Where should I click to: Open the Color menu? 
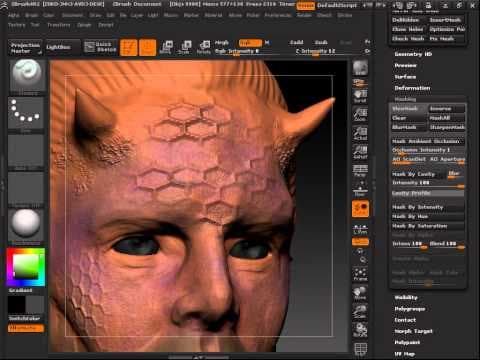49,15
